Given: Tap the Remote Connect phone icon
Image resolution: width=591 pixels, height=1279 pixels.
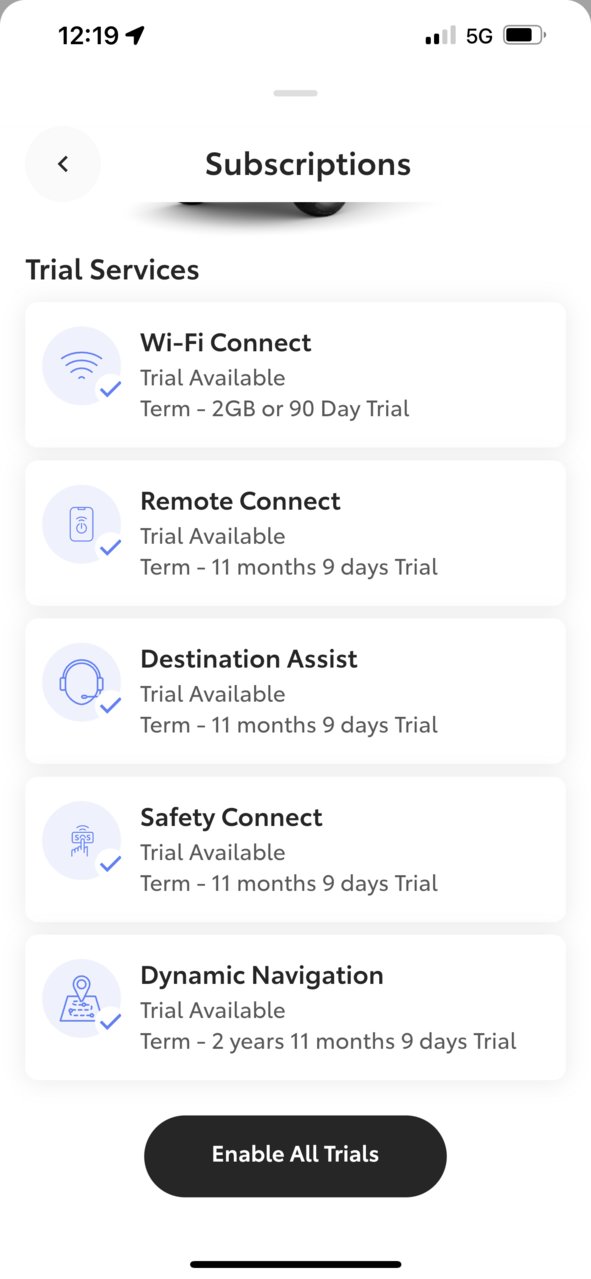Looking at the screenshot, I should [x=81, y=524].
